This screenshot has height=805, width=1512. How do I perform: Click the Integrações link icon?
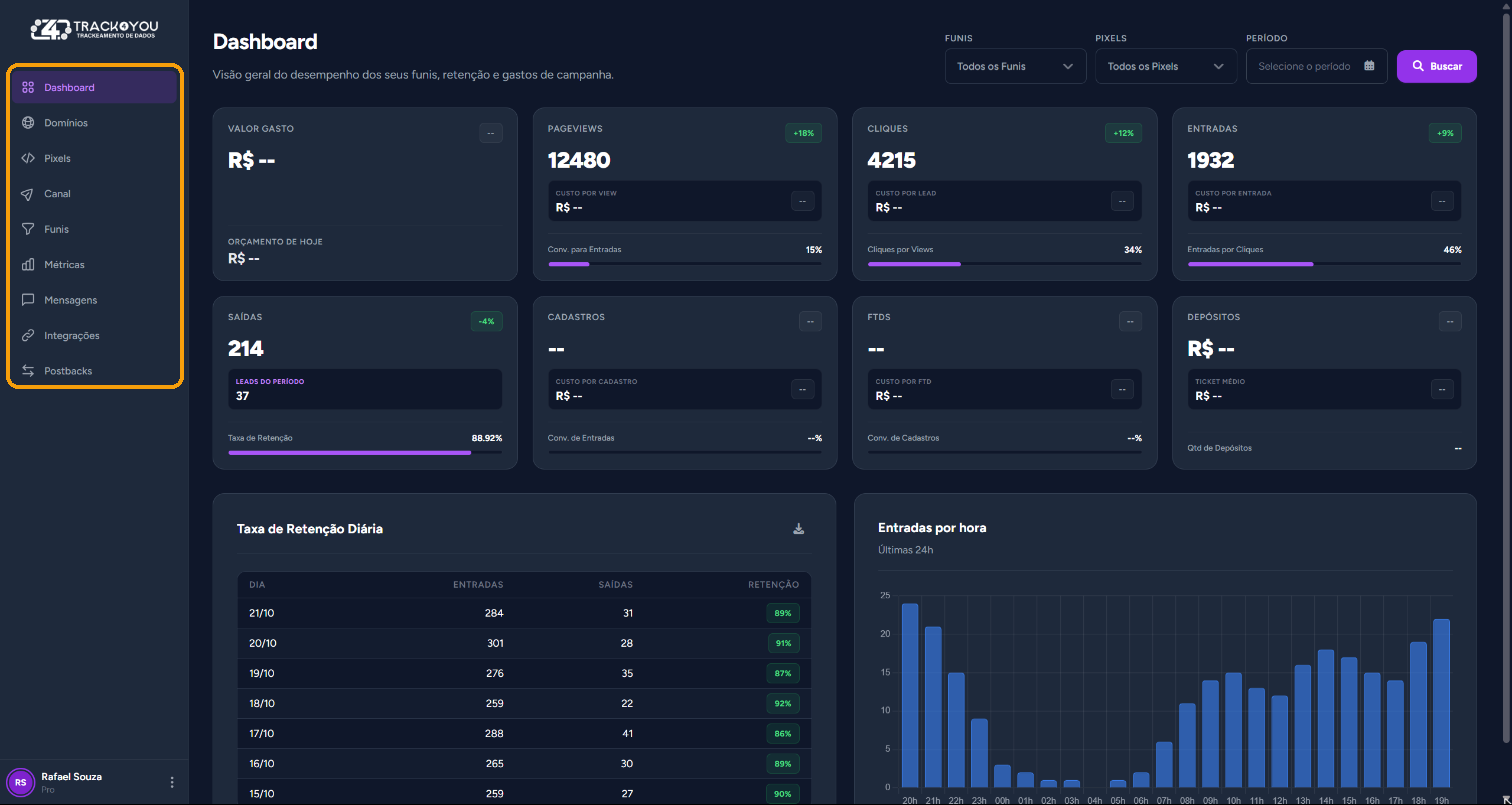pyautogui.click(x=28, y=336)
